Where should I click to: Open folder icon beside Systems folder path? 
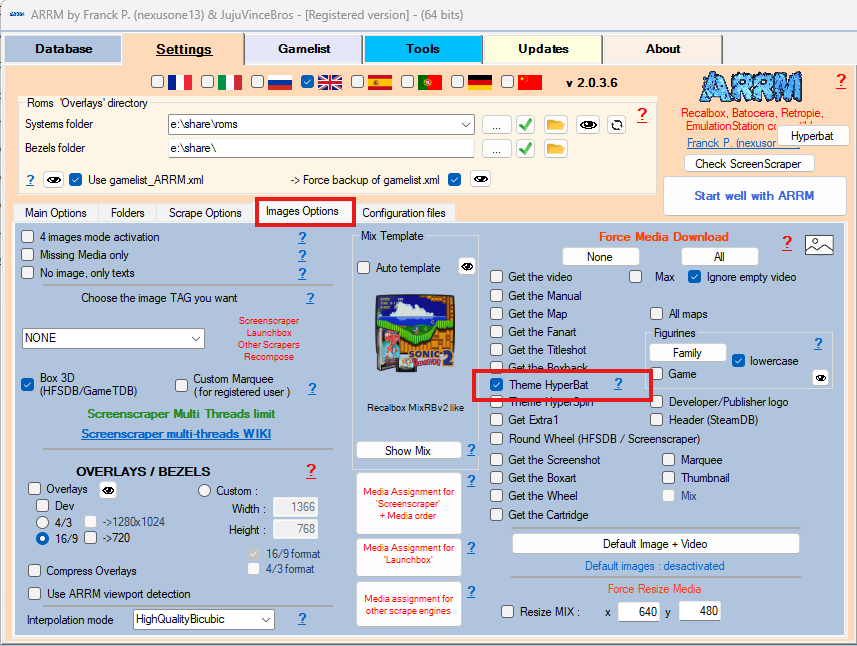pyautogui.click(x=555, y=124)
